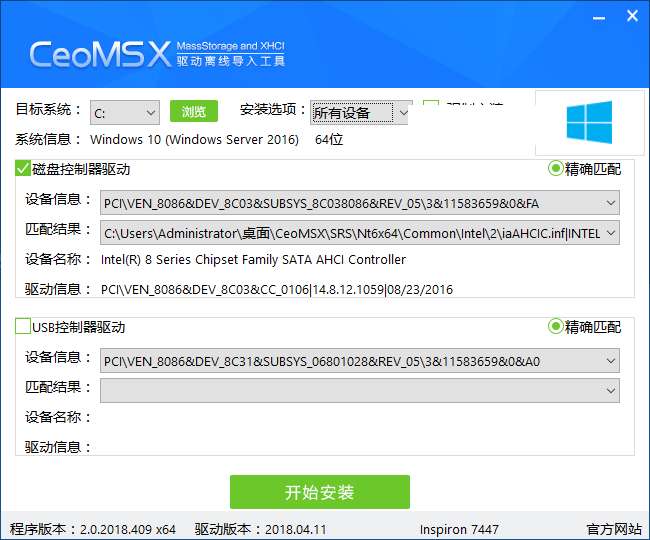Click the 驱动离线导入工具 subtitle text

click(231, 61)
